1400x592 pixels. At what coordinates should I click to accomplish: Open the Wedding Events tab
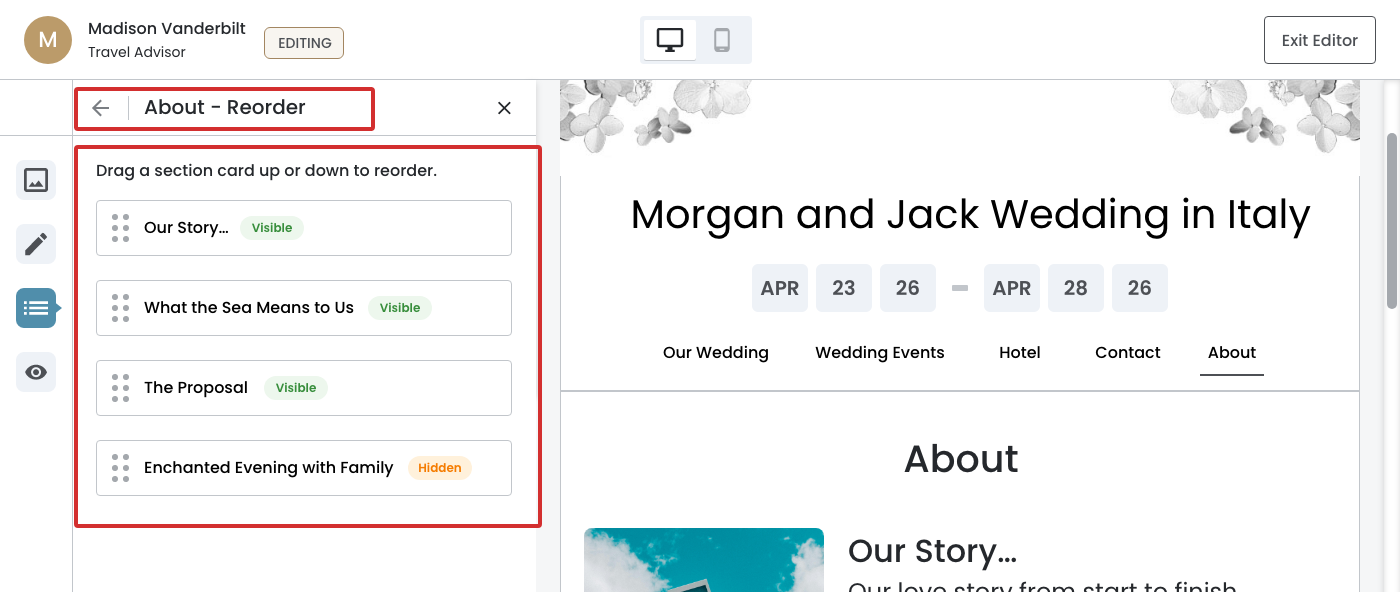879,352
